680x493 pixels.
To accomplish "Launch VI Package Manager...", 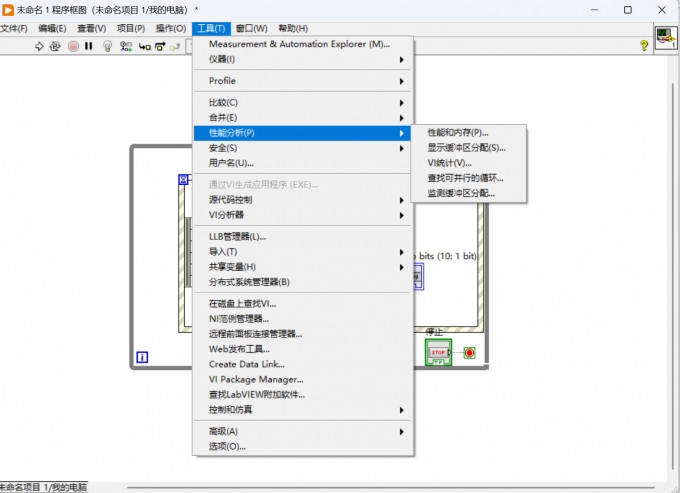I will (303, 380).
